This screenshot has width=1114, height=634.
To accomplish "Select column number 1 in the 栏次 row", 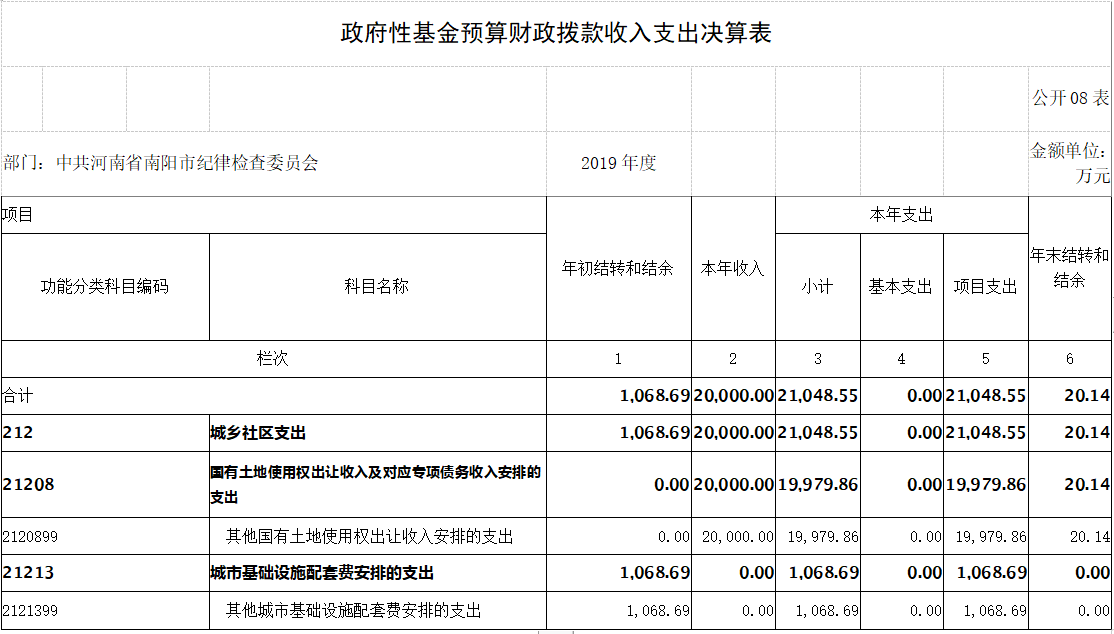I will [618, 359].
